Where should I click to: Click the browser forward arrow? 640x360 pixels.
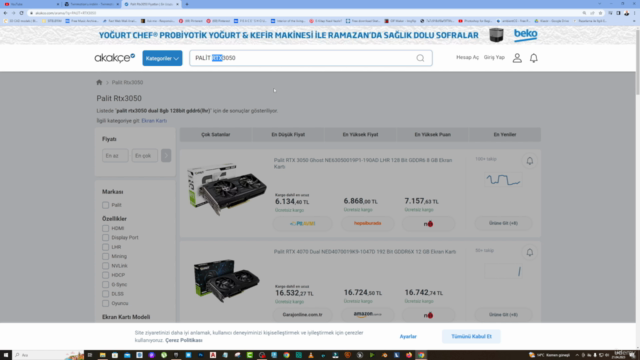[13, 13]
